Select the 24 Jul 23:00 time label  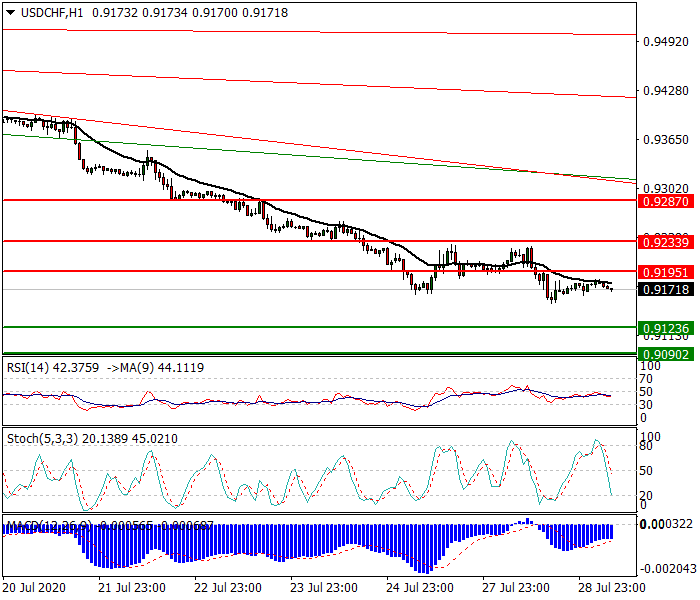(x=420, y=588)
